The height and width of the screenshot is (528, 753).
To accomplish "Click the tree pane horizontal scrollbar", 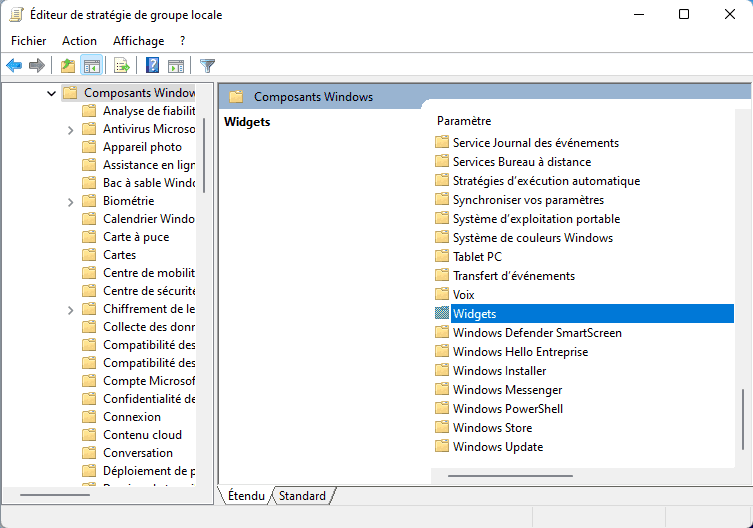I will tap(55, 494).
